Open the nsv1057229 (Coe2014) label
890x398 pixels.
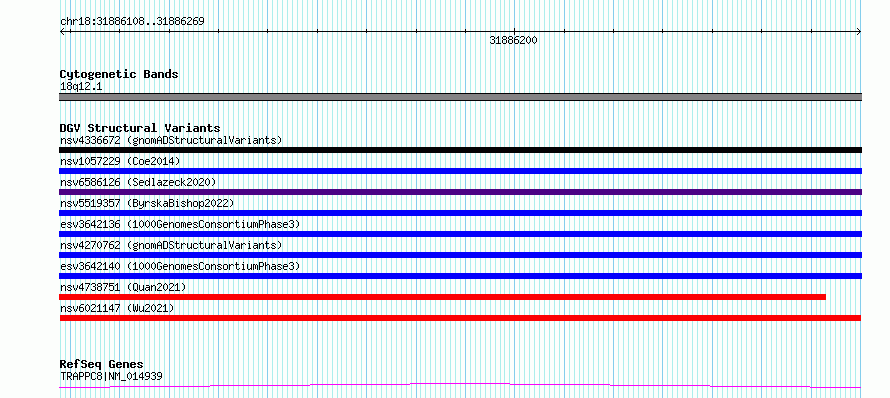(x=120, y=161)
